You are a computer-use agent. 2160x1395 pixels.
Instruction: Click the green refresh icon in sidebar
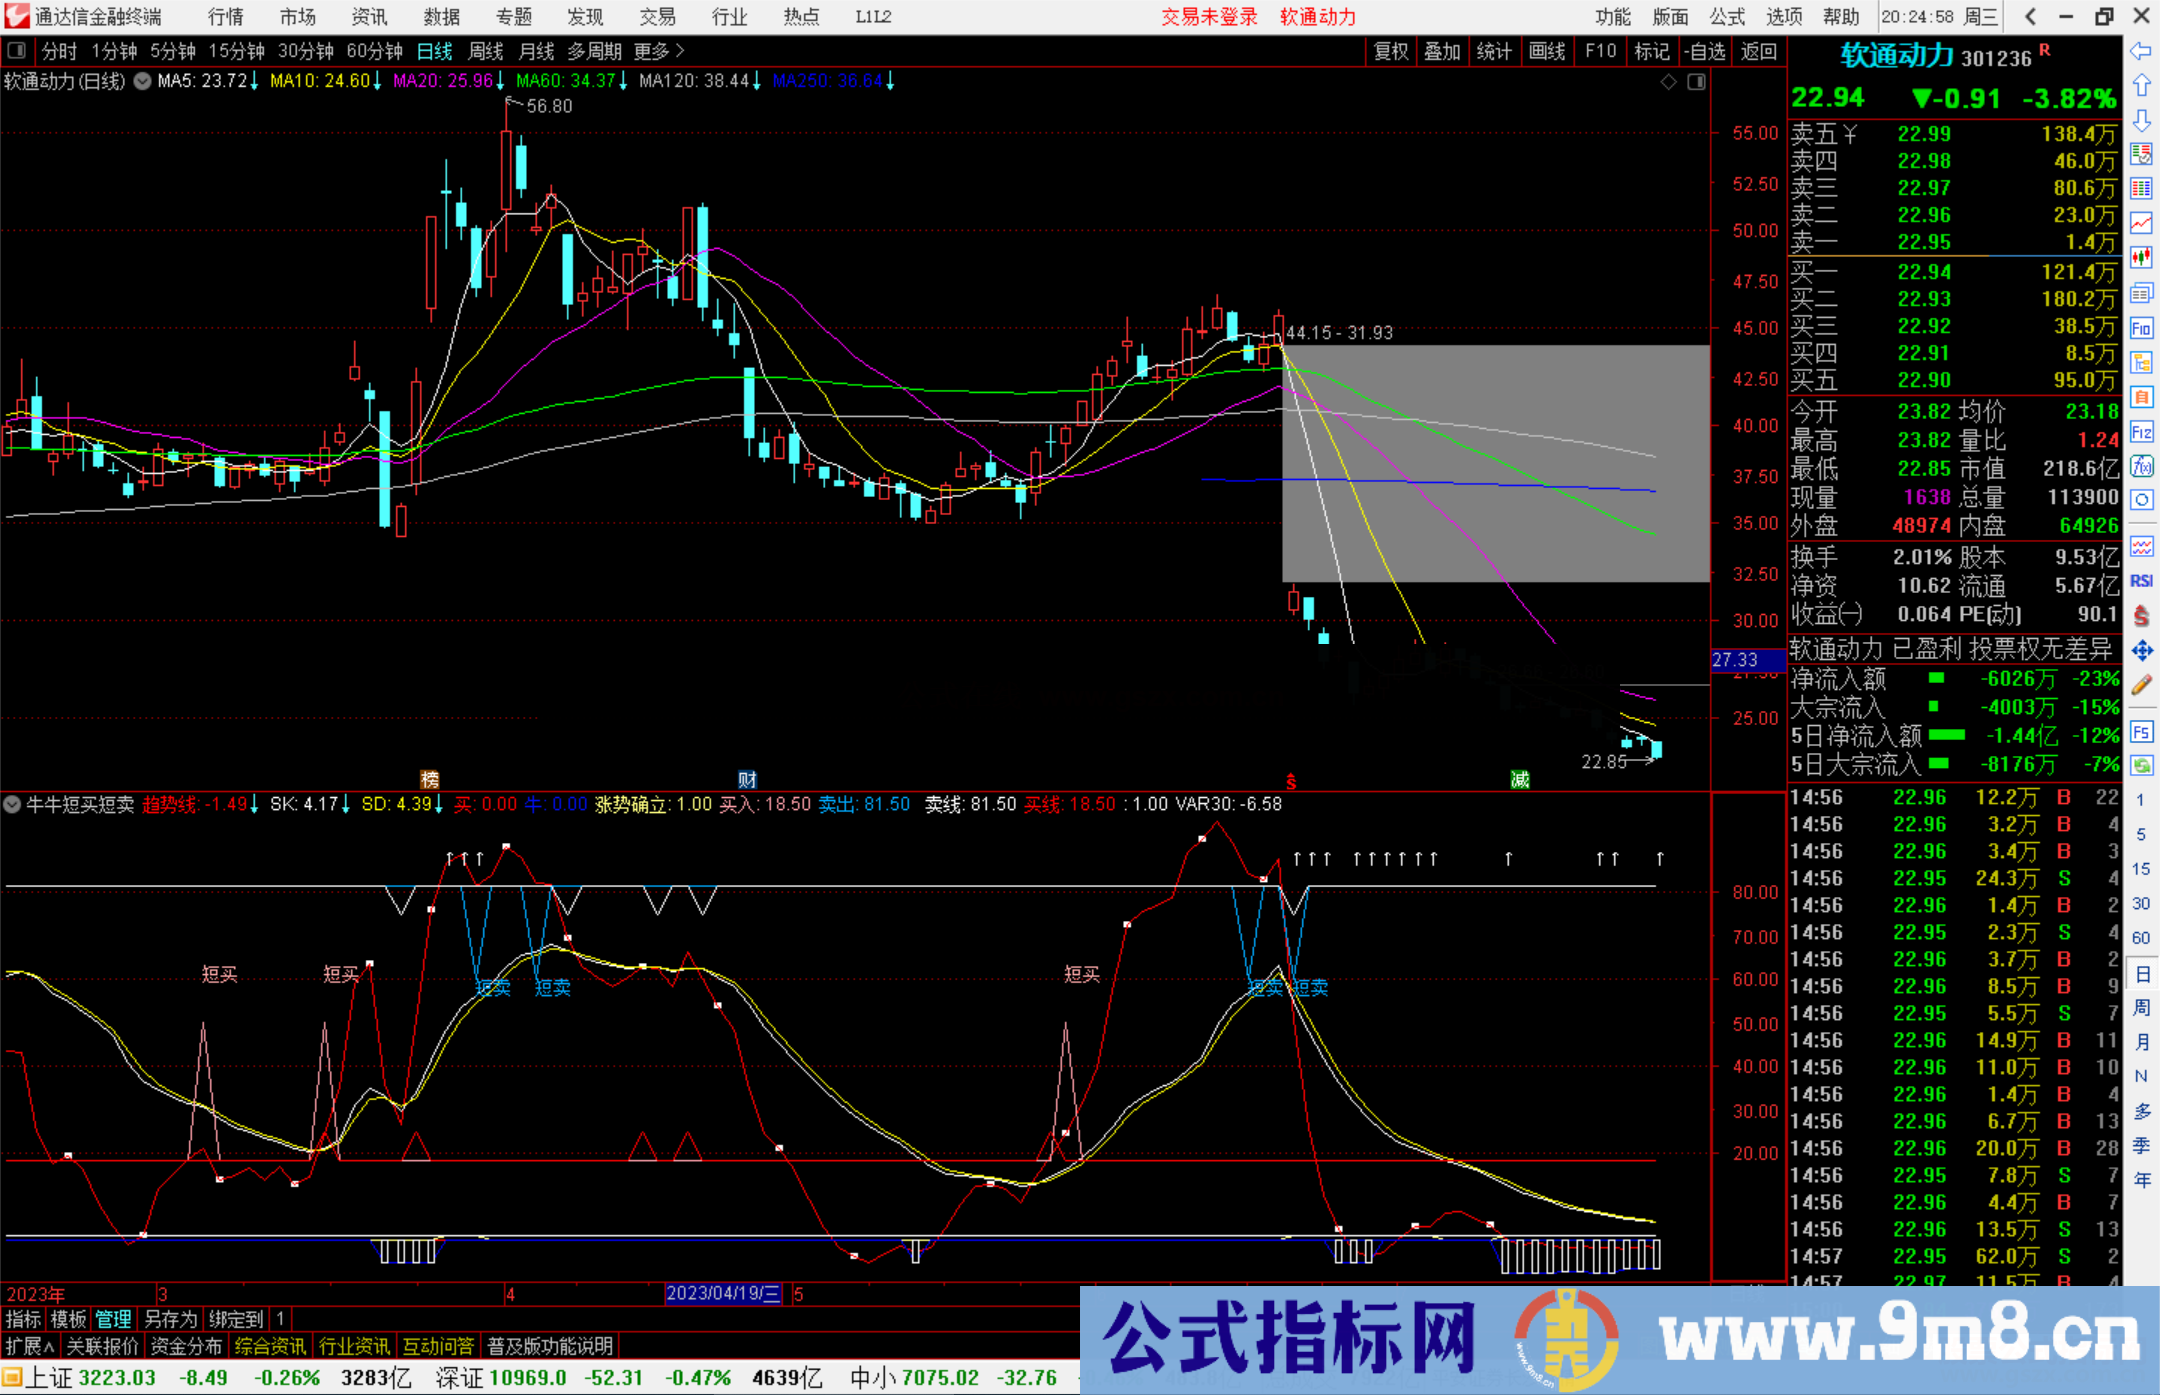pyautogui.click(x=2141, y=766)
